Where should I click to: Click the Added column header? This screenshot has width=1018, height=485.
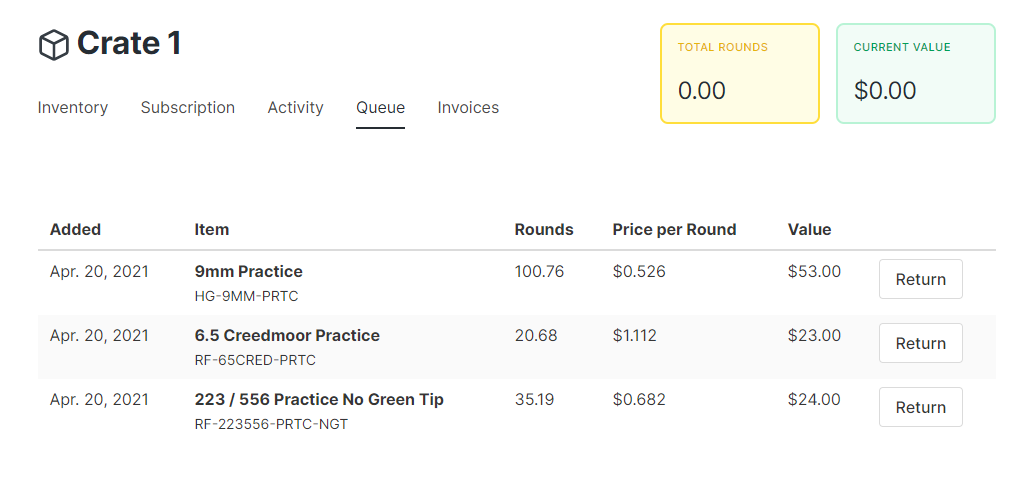coord(75,229)
